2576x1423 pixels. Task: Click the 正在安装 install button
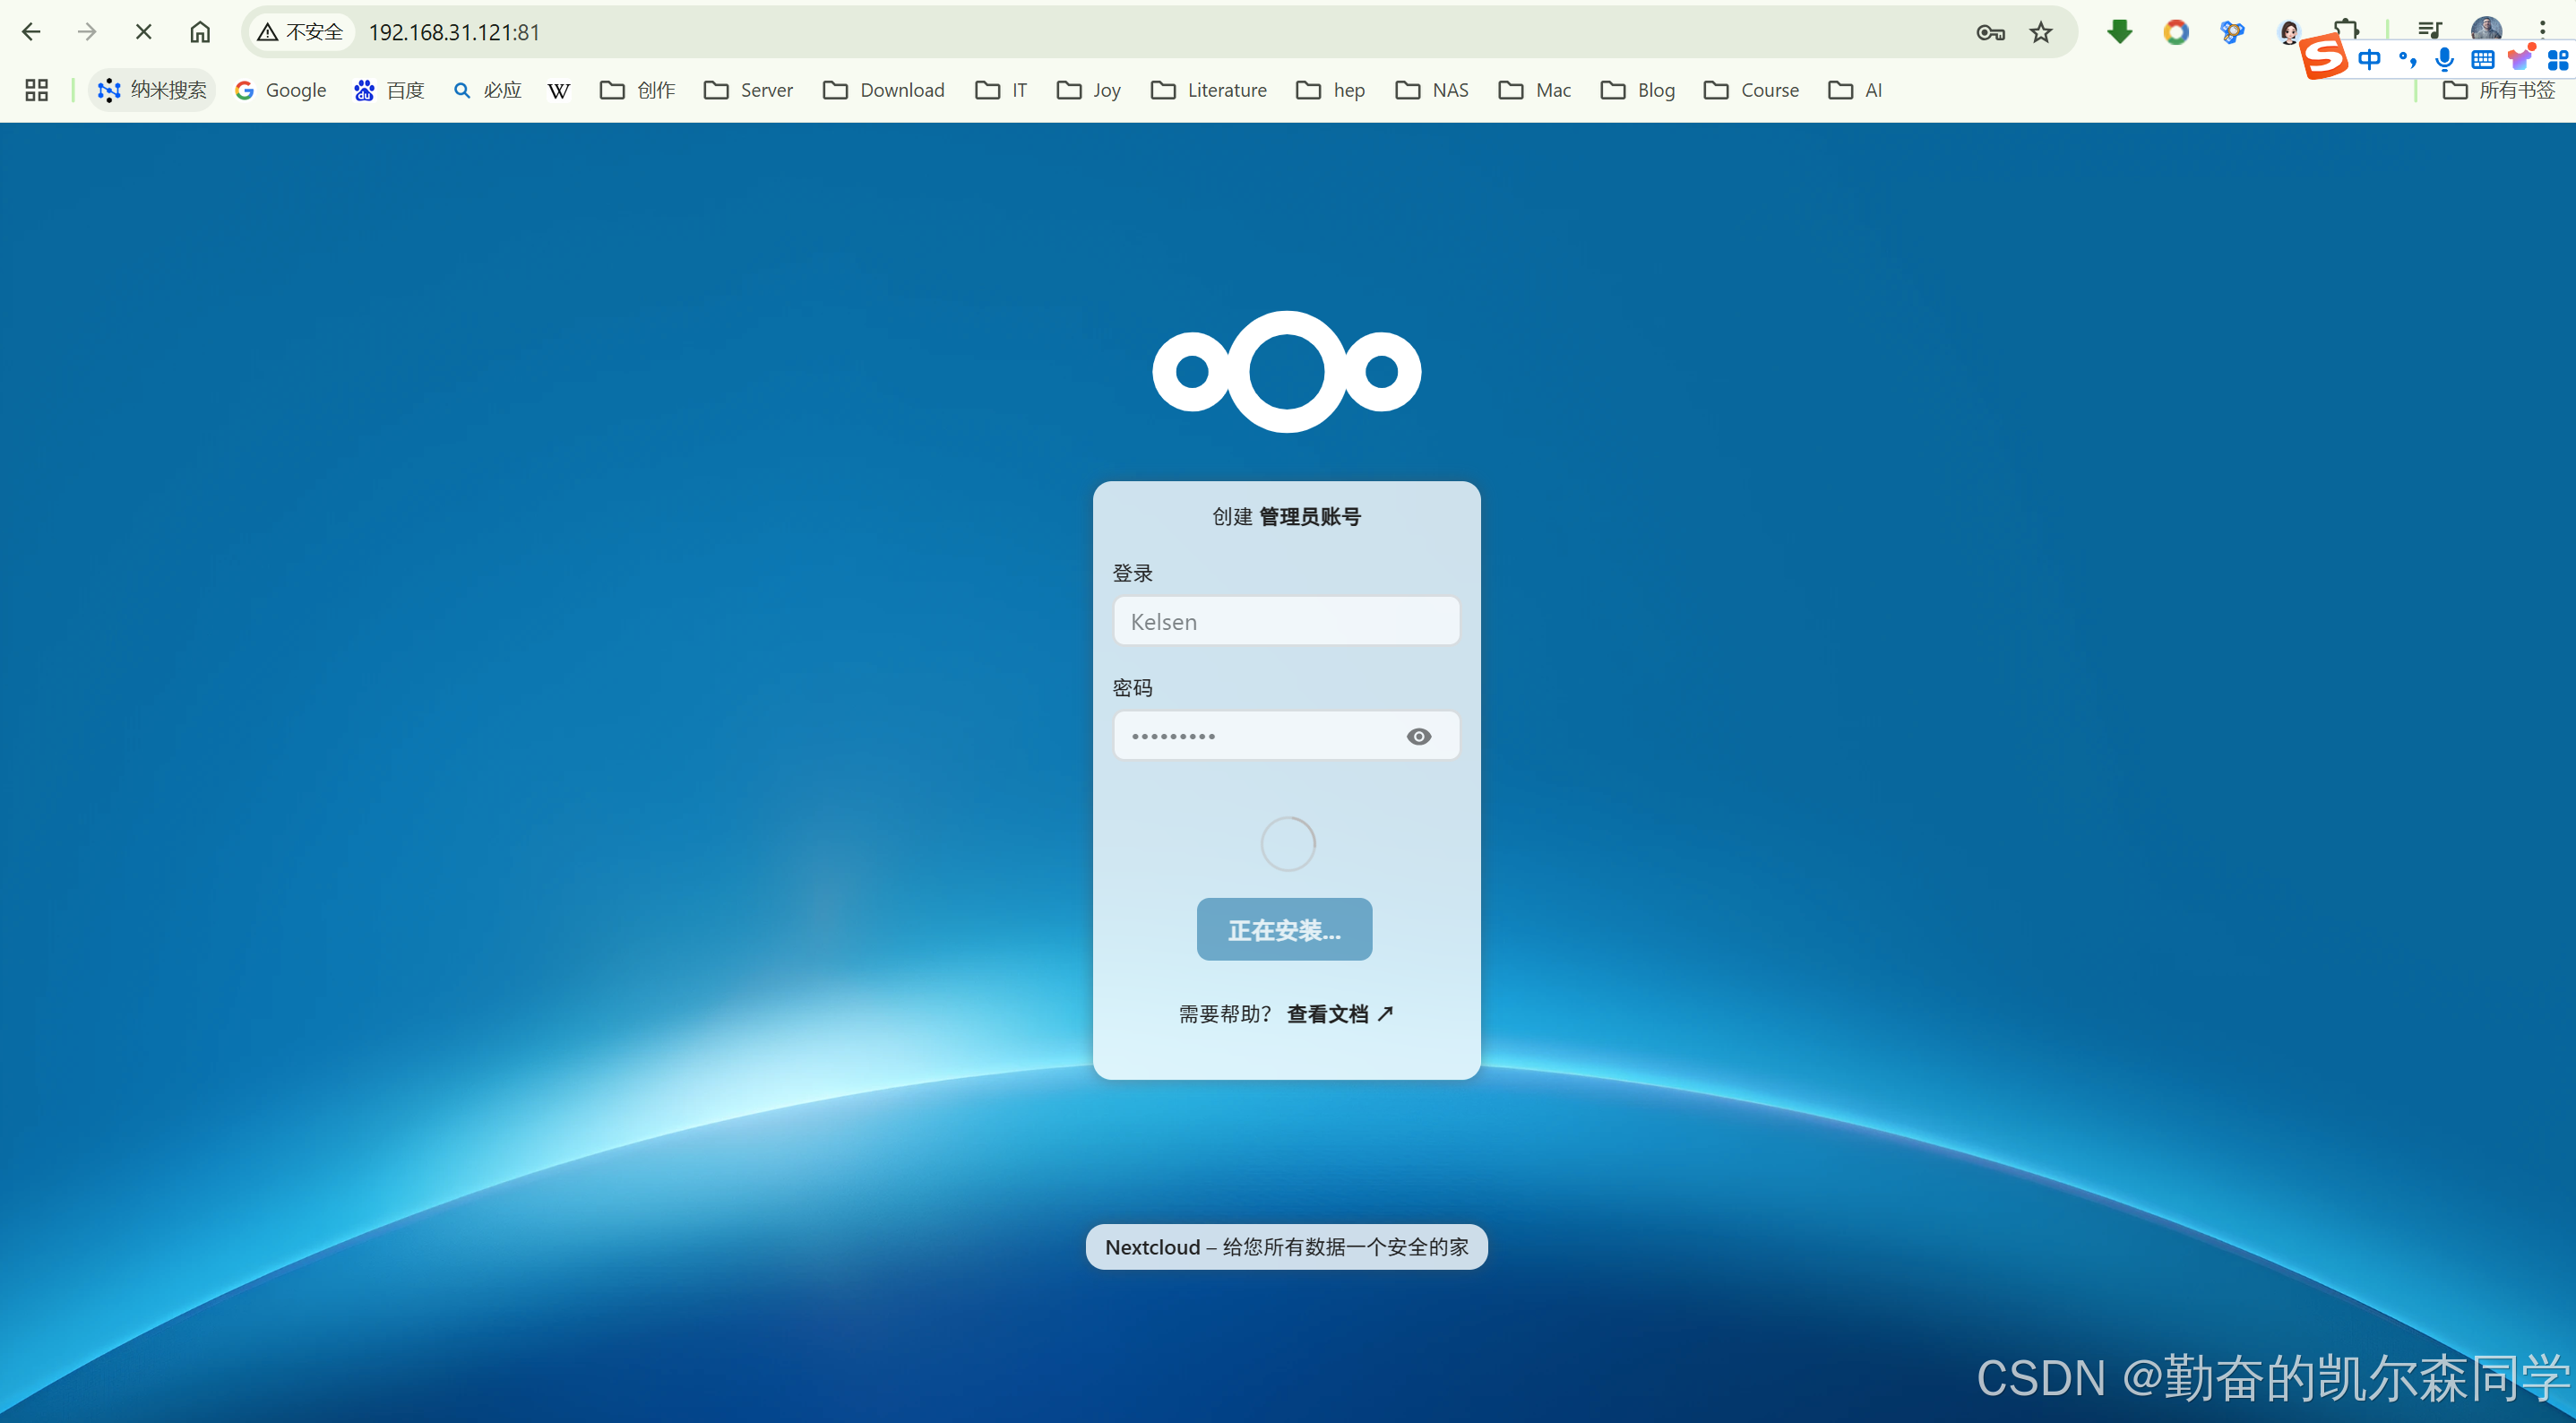(x=1284, y=929)
